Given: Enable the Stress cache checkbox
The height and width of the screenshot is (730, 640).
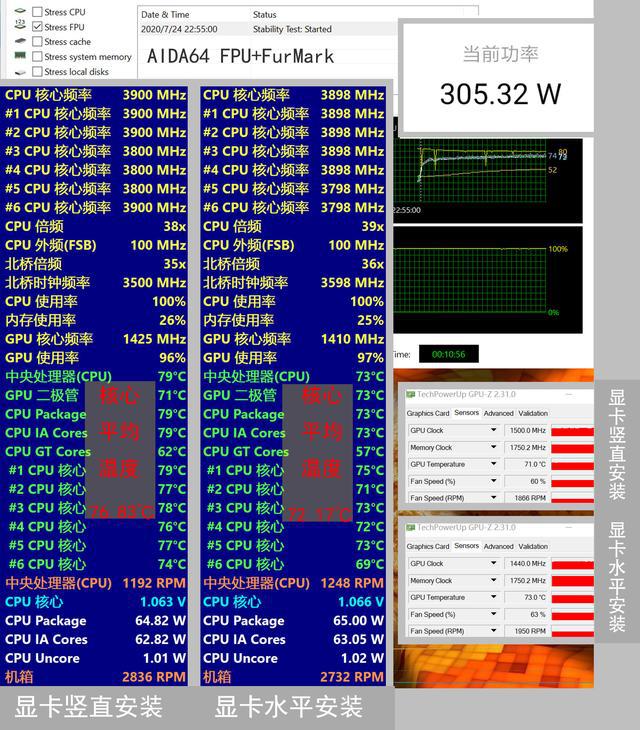Looking at the screenshot, I should [x=37, y=41].
